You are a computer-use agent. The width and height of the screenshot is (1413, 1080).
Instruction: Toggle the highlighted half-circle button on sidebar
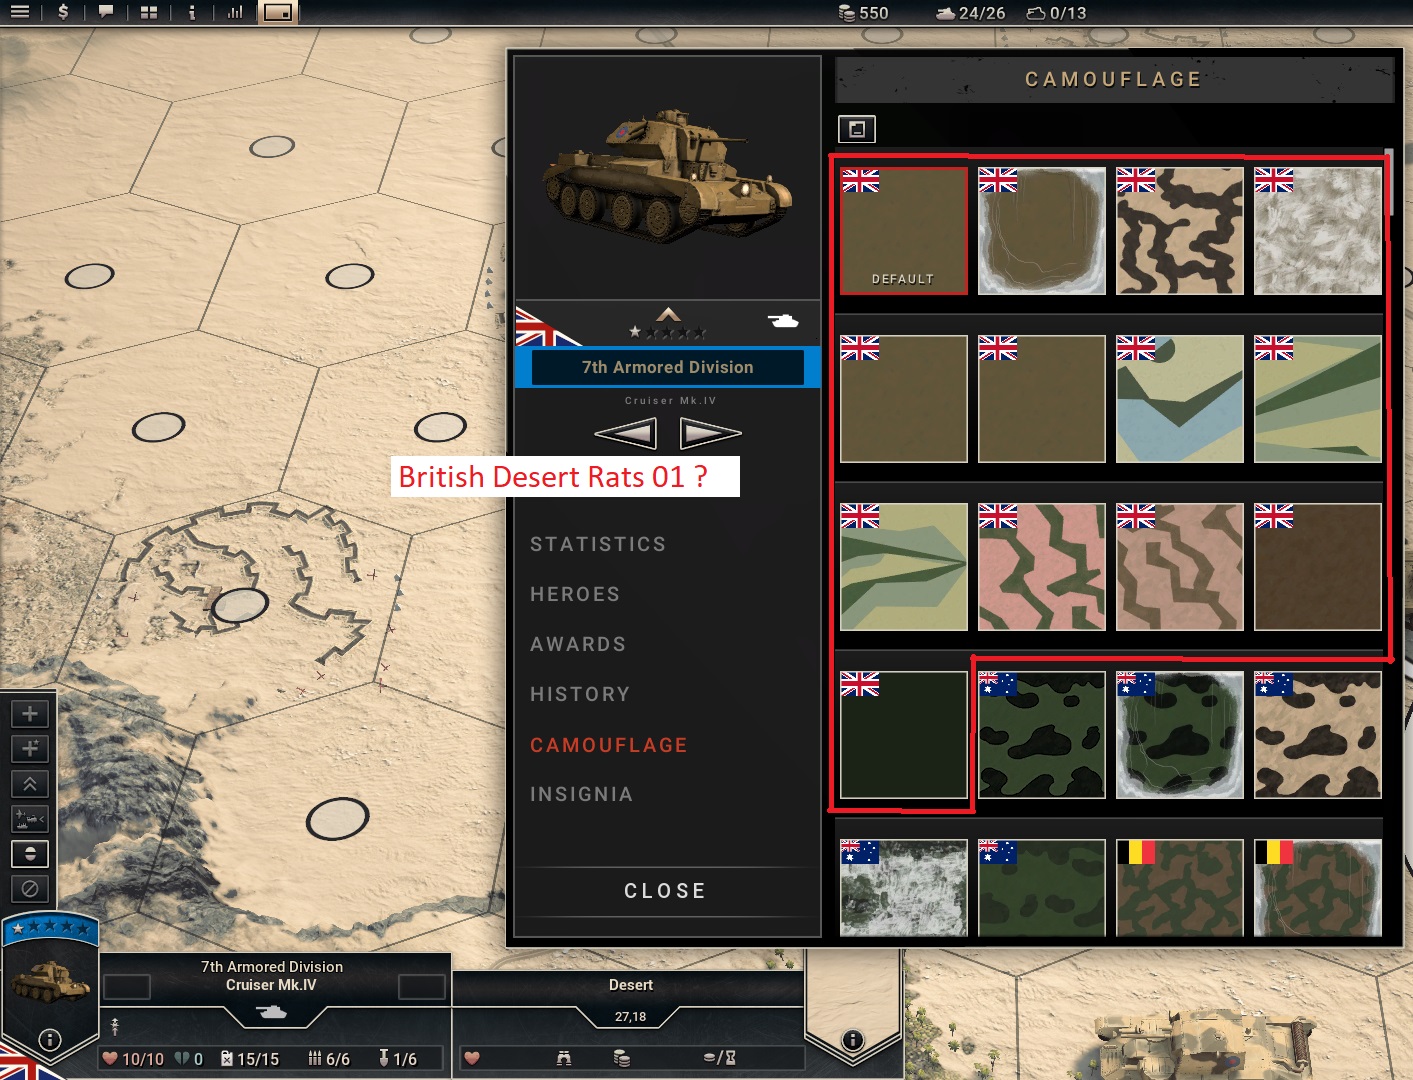tap(30, 854)
